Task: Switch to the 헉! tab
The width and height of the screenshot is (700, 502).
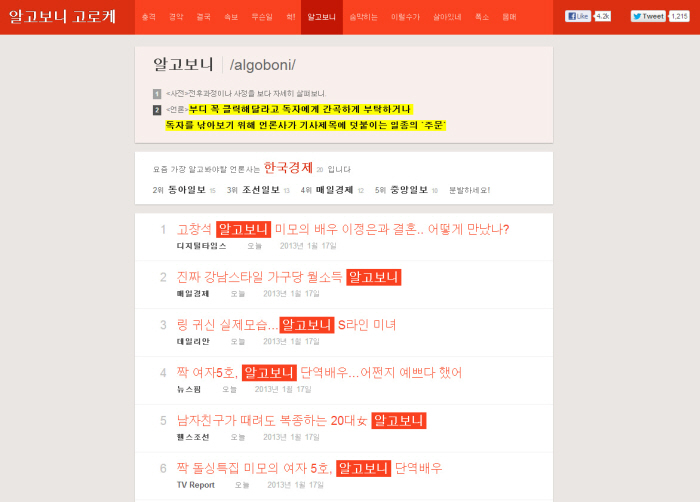Action: point(291,17)
